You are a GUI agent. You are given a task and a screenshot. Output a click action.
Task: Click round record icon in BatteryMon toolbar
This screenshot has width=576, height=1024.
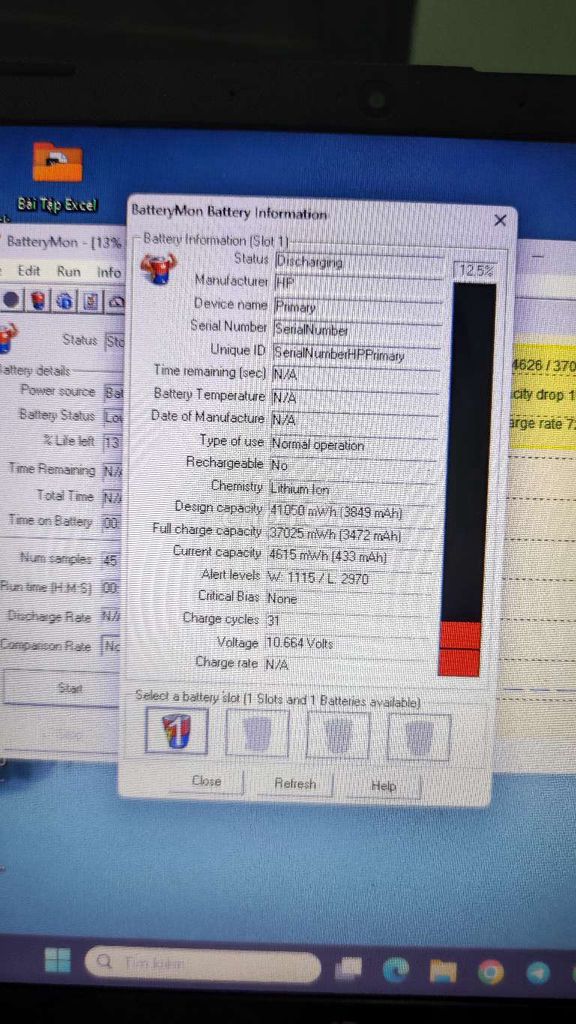11,300
